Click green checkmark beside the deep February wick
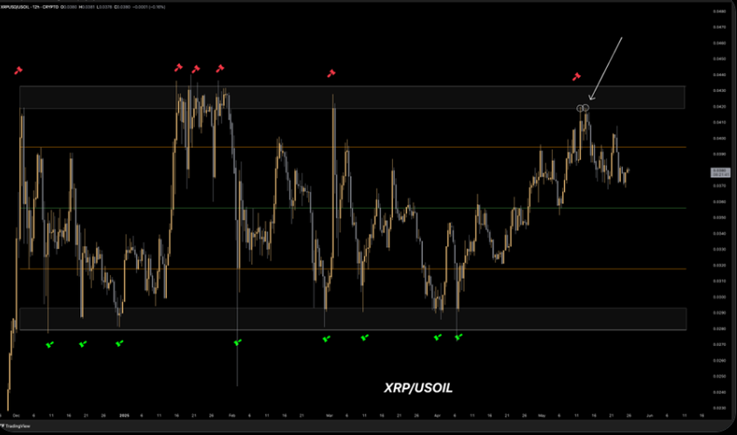Screen dimensions: 737x435 tap(238, 343)
